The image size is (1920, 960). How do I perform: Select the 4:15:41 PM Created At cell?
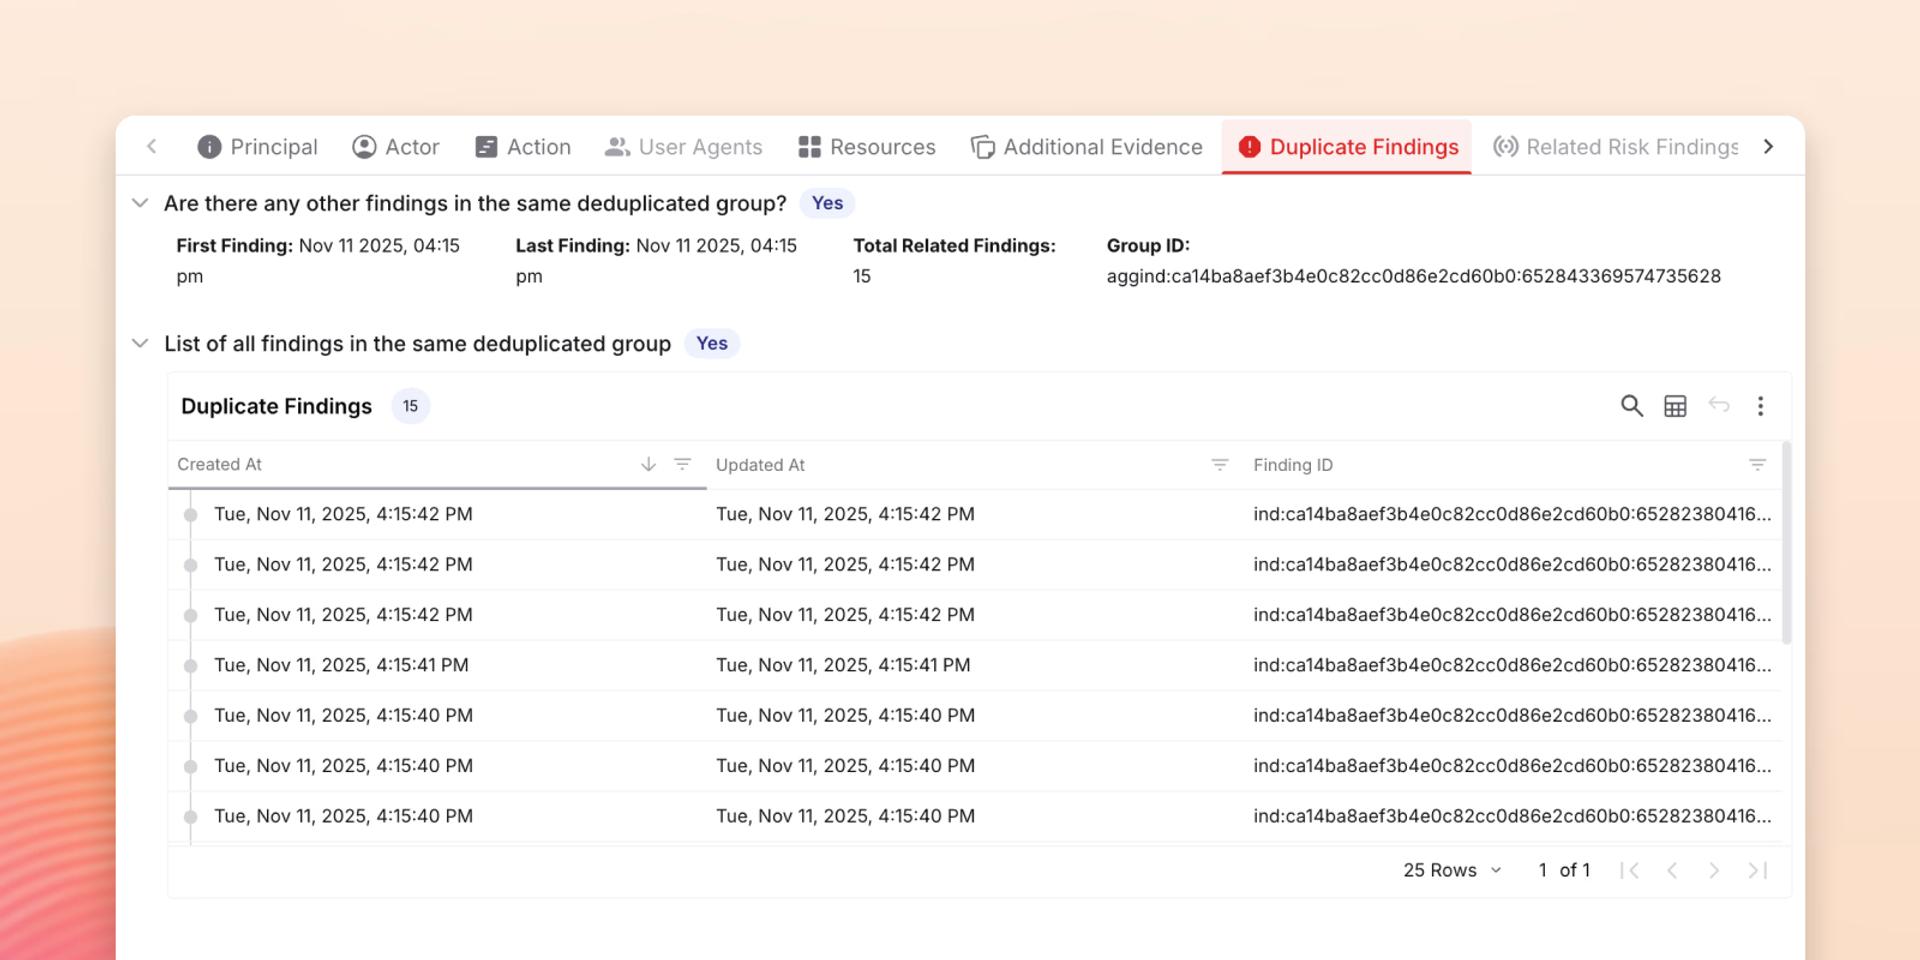click(341, 665)
